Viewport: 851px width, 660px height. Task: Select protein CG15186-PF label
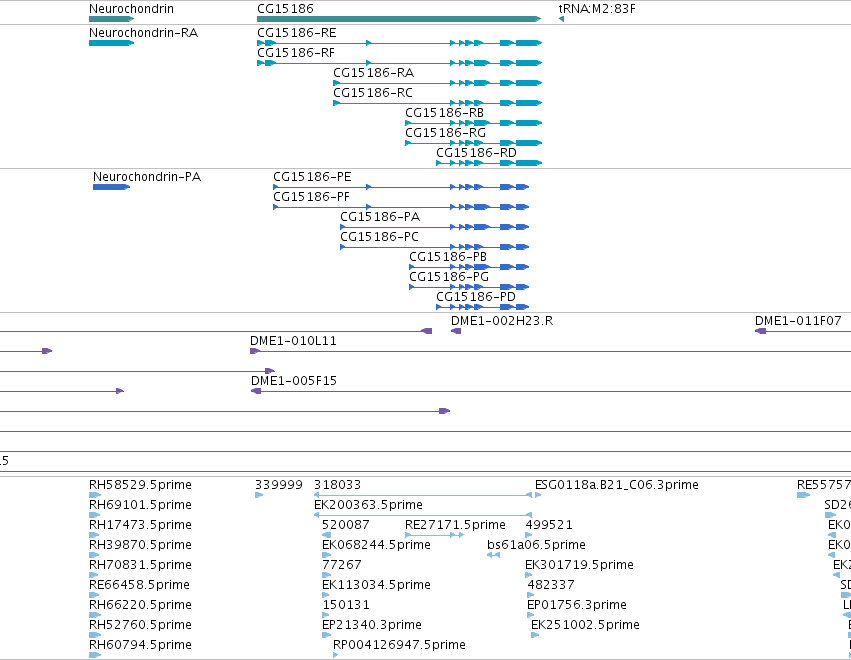[x=312, y=197]
